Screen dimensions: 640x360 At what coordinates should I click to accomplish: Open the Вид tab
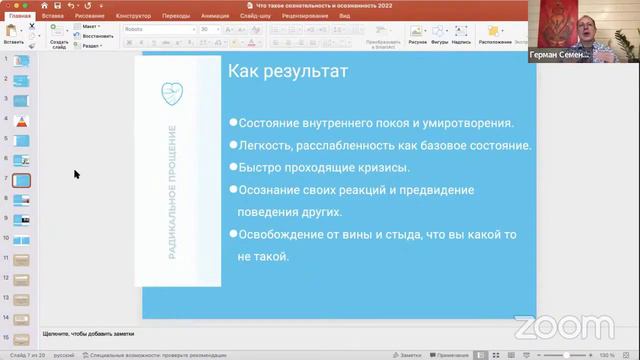pos(344,16)
